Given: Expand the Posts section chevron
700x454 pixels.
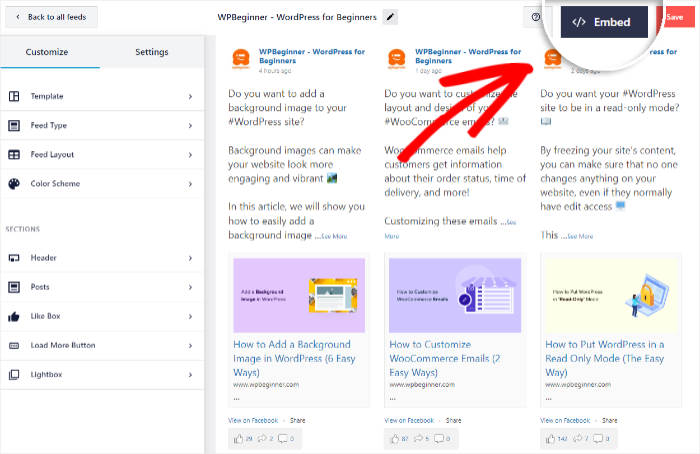Looking at the screenshot, I should coord(190,287).
